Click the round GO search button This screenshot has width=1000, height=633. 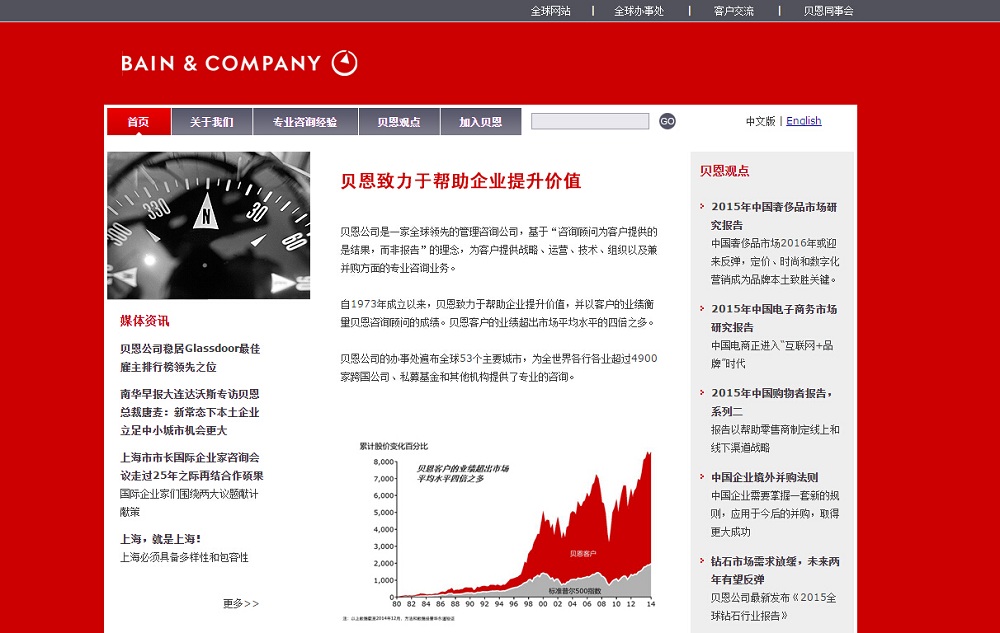point(667,121)
